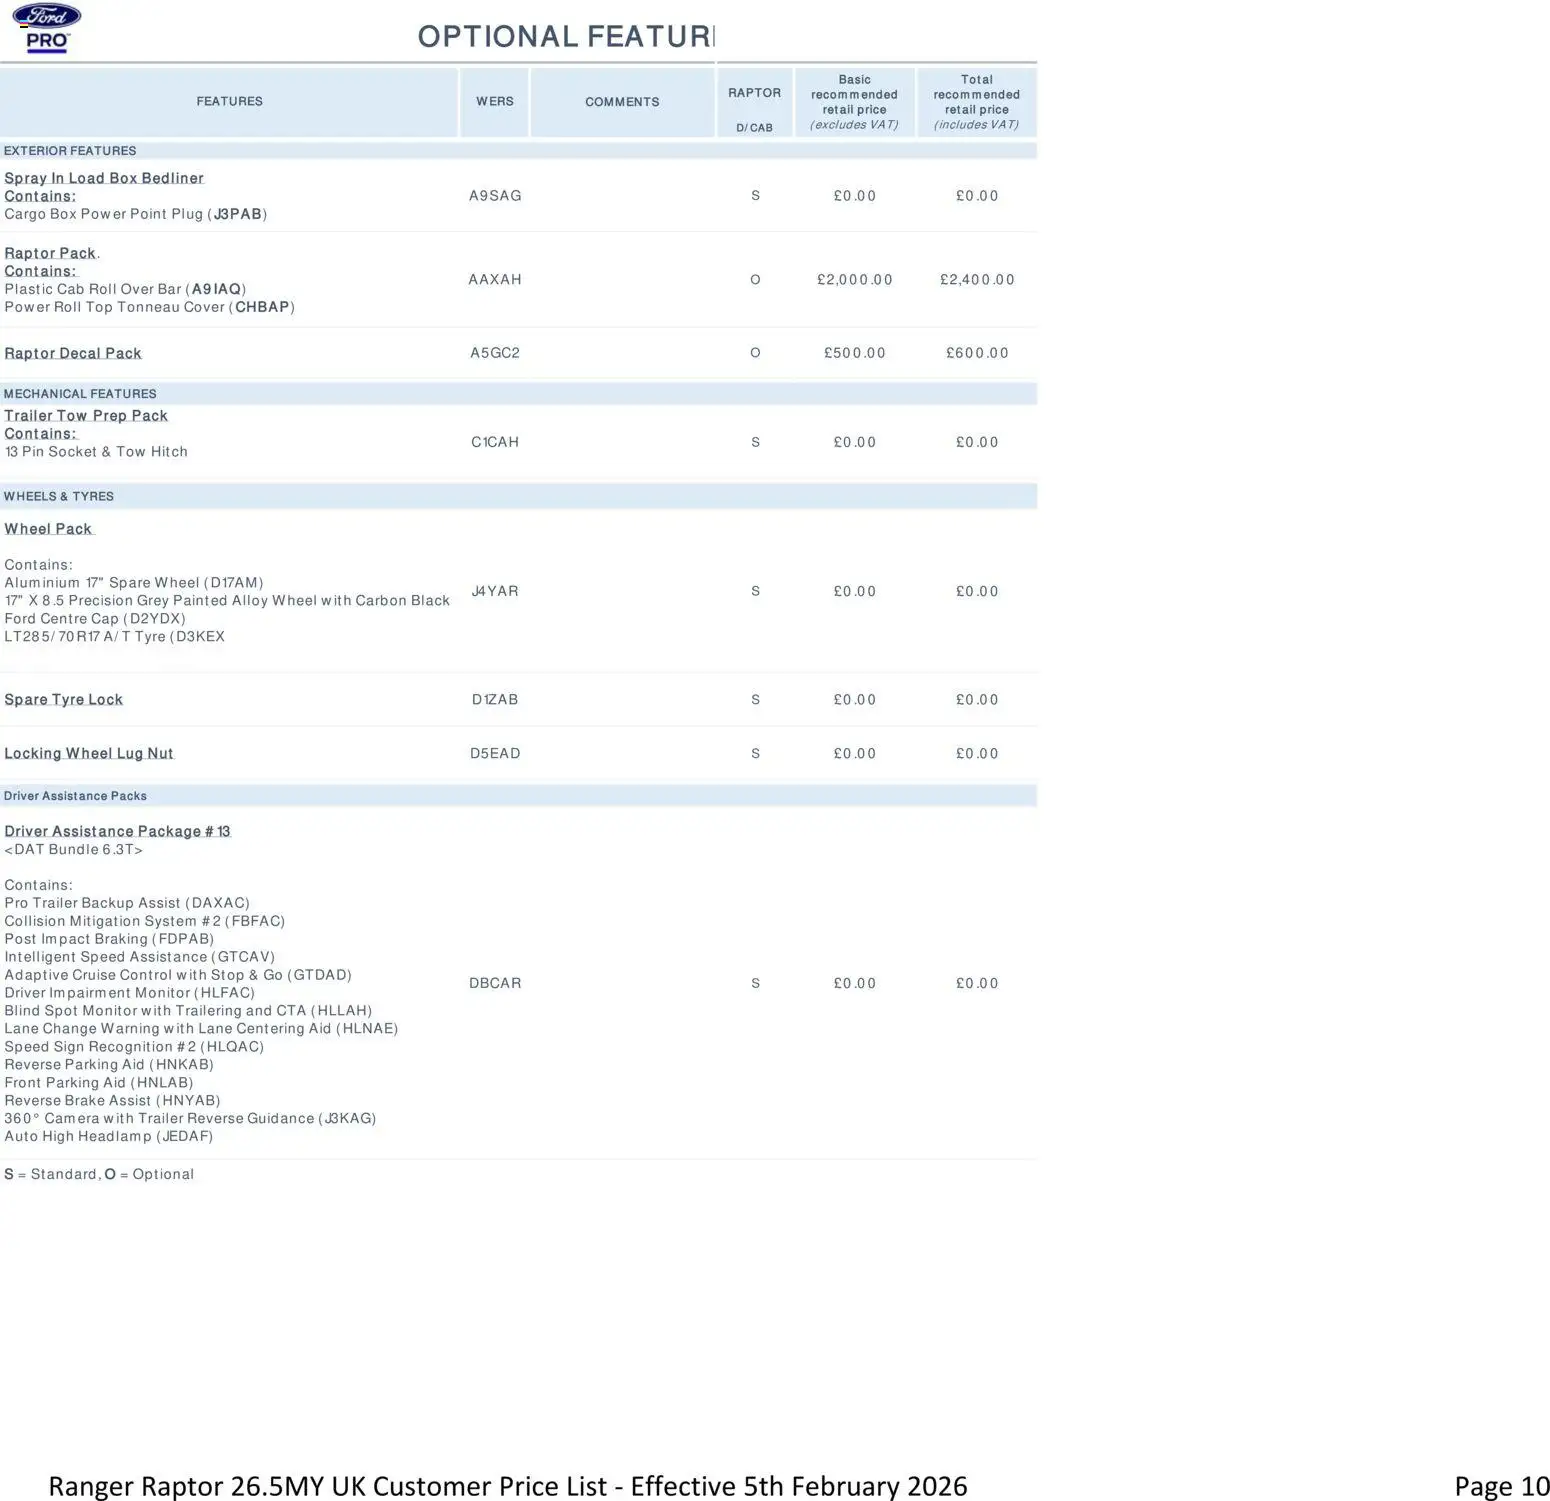Screen dimensions: 1550x1501
Task: Select the Raptor Pack underlined title
Action: point(50,253)
